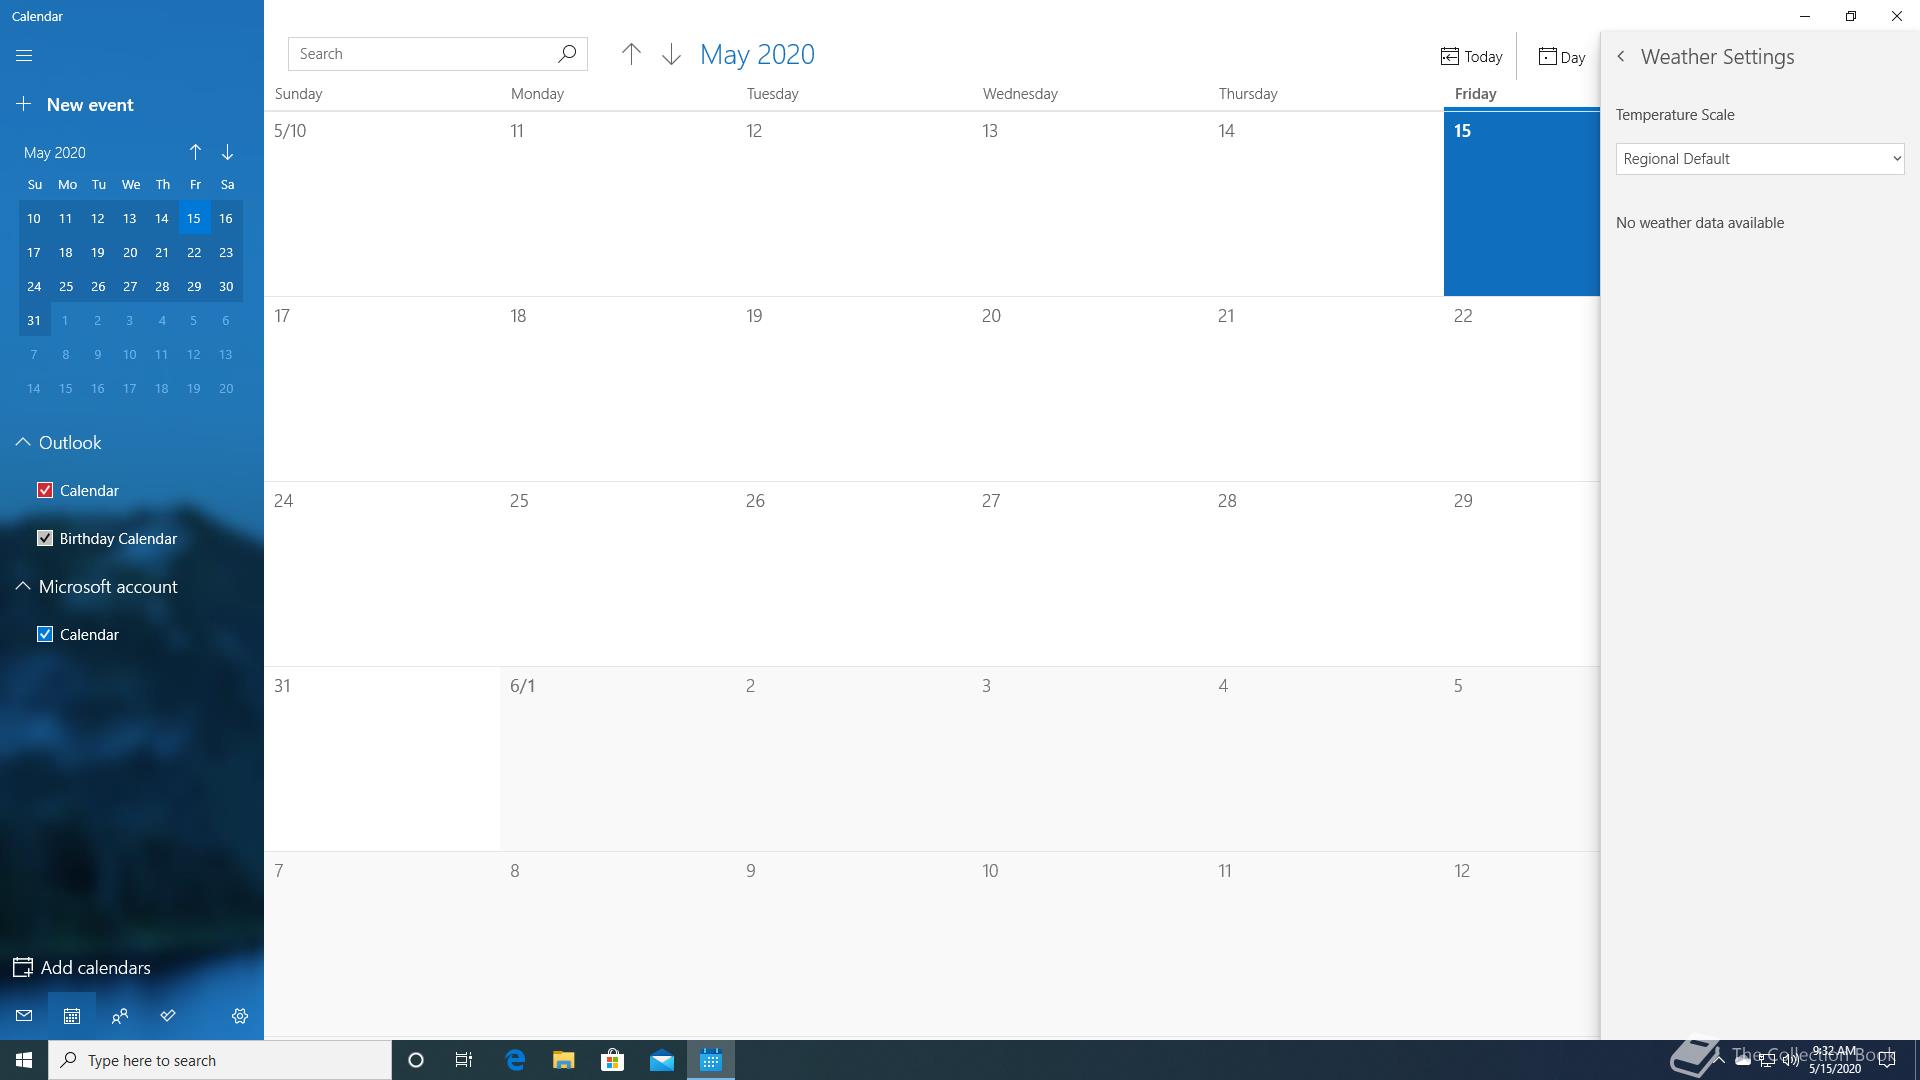Select May 22 in mini calendar
The height and width of the screenshot is (1080, 1920).
(194, 252)
